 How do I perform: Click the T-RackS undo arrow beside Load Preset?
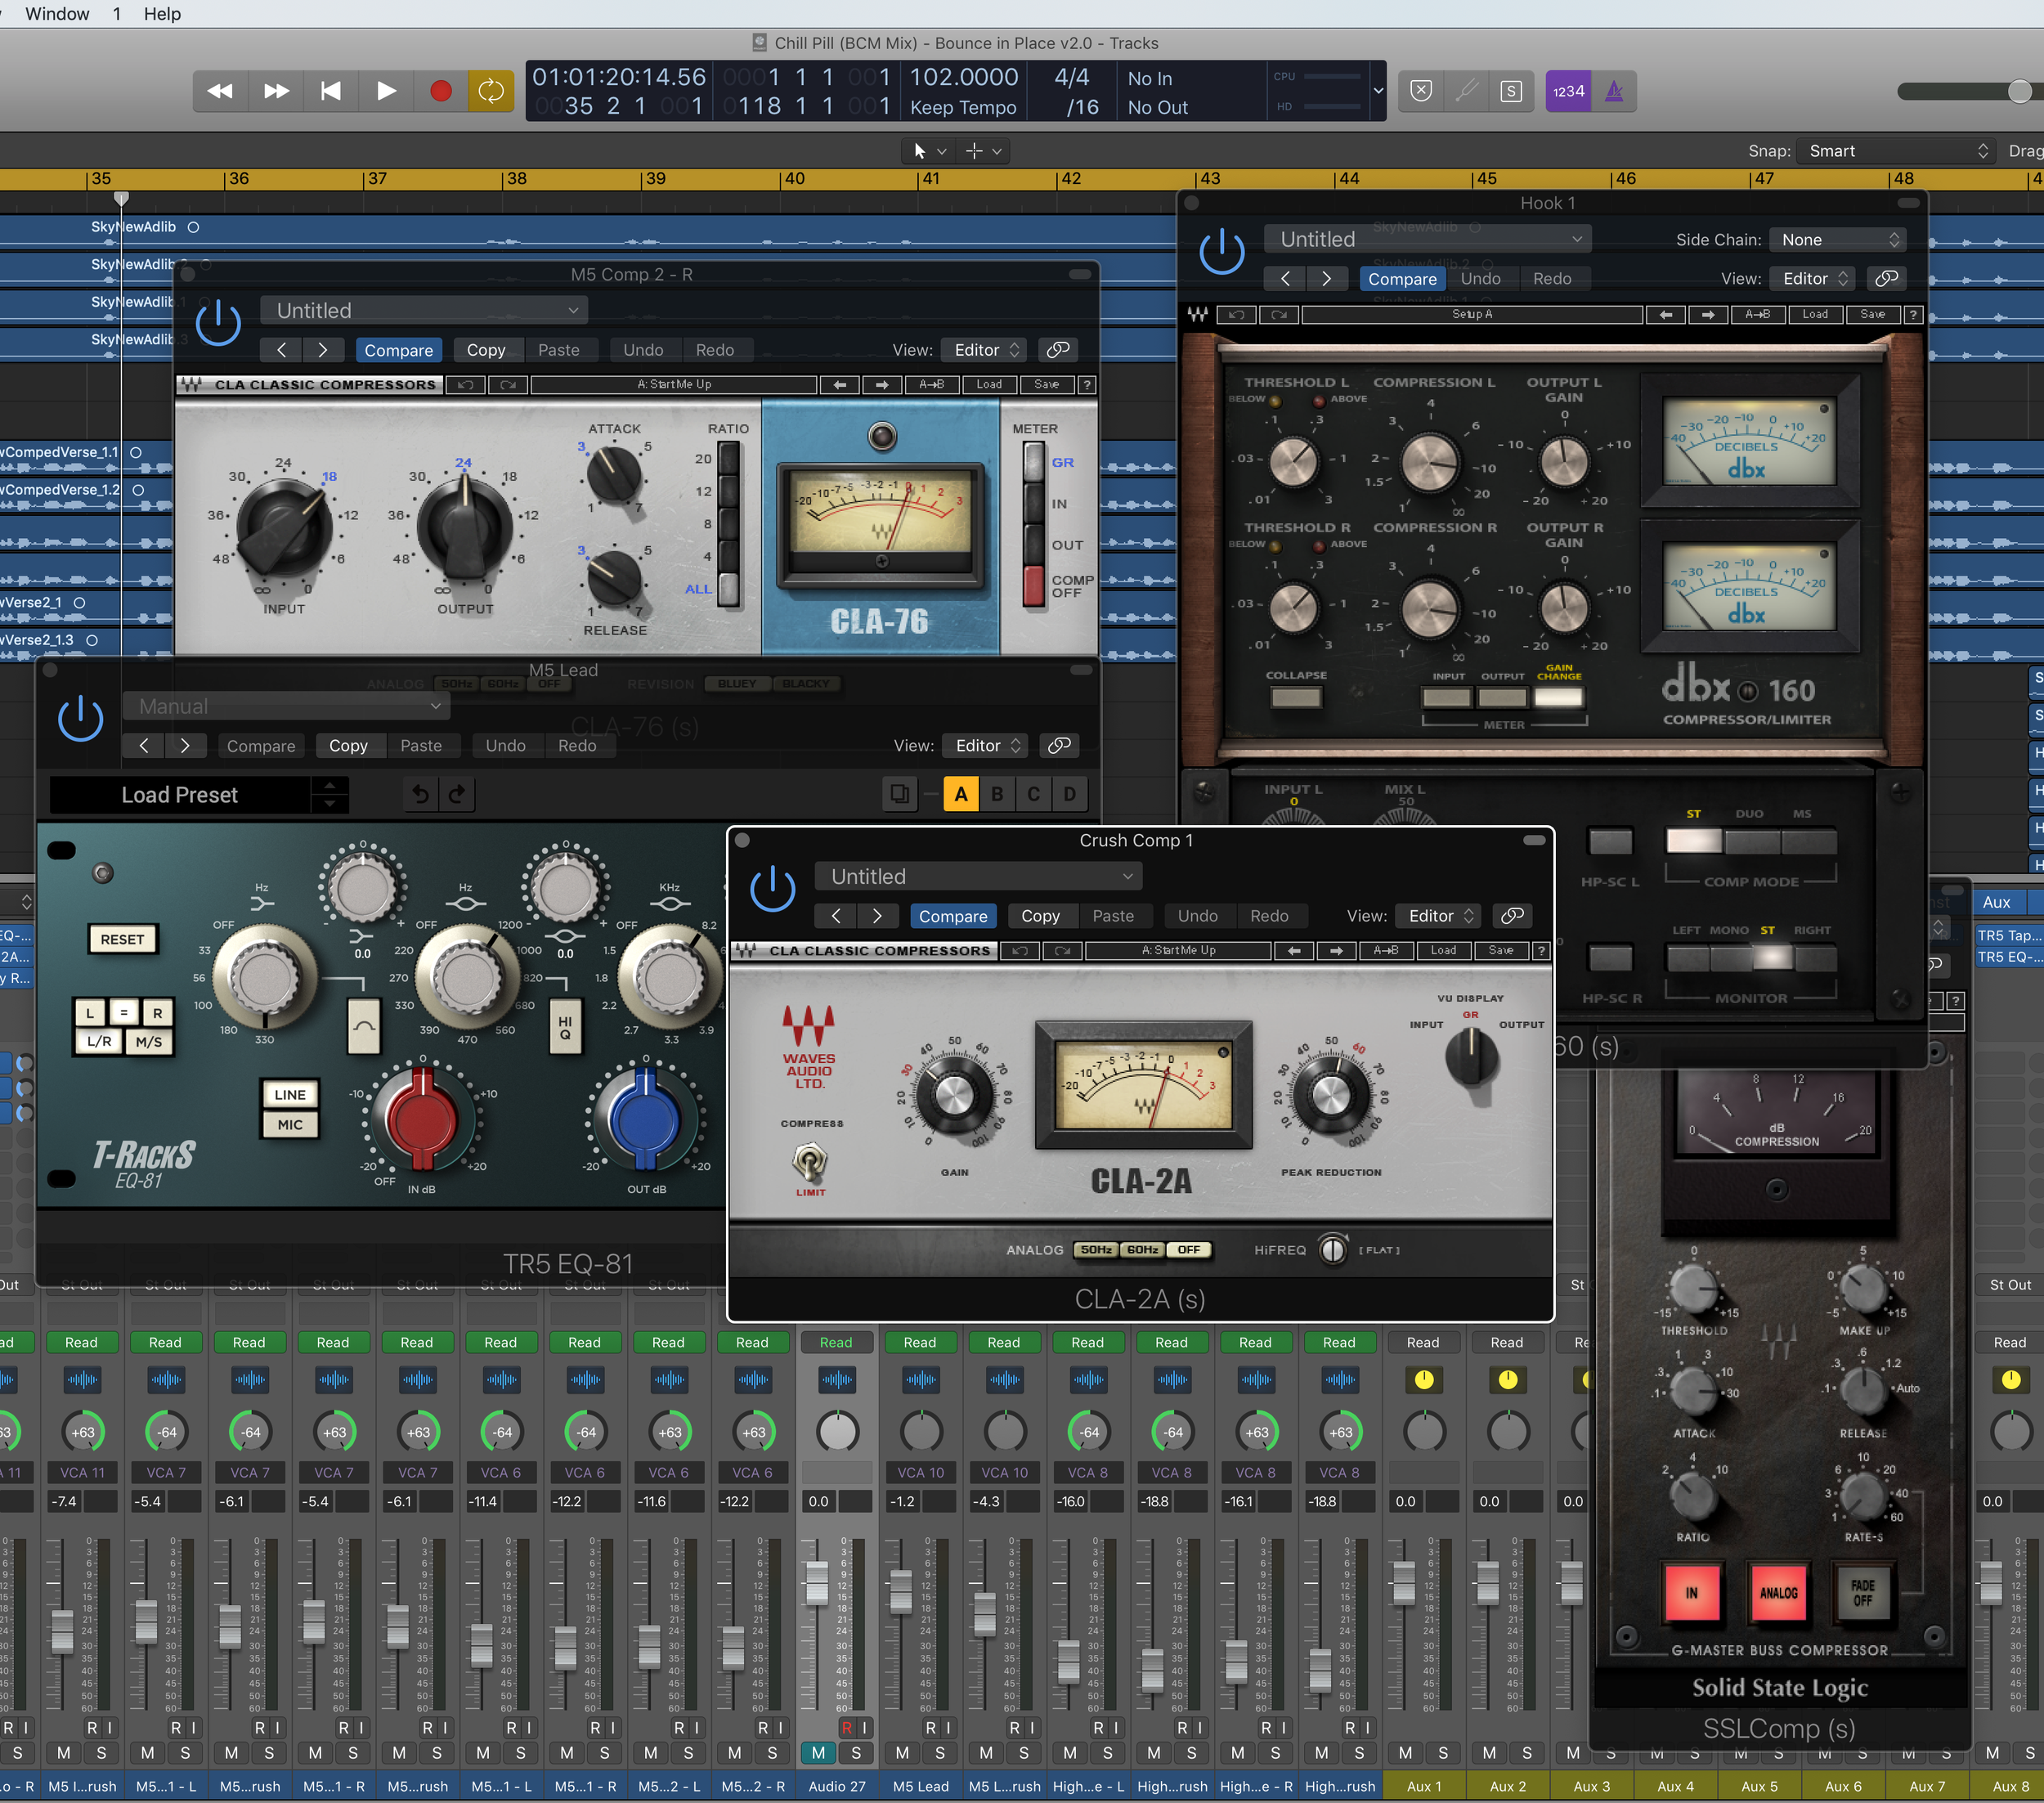pos(421,795)
